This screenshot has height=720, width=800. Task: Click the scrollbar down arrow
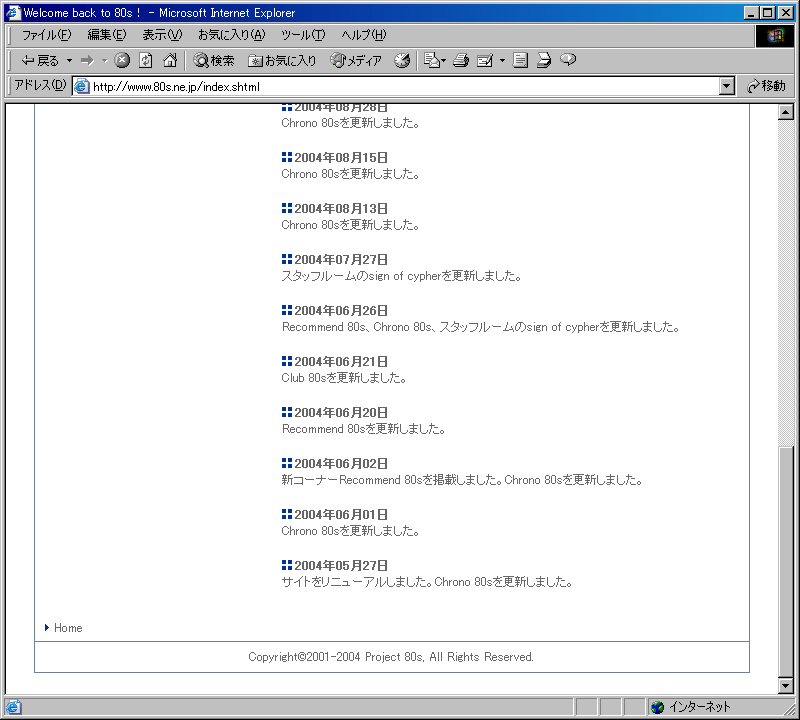point(786,686)
